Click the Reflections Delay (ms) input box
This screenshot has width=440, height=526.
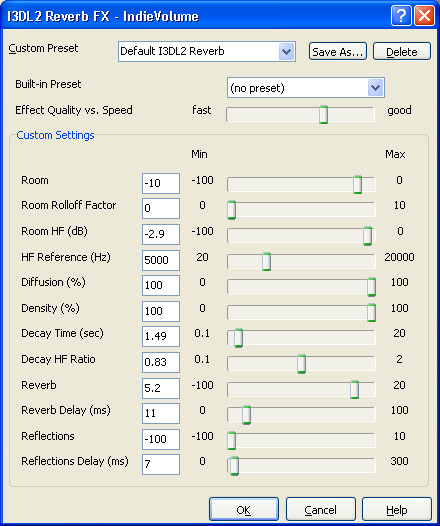tap(161, 464)
